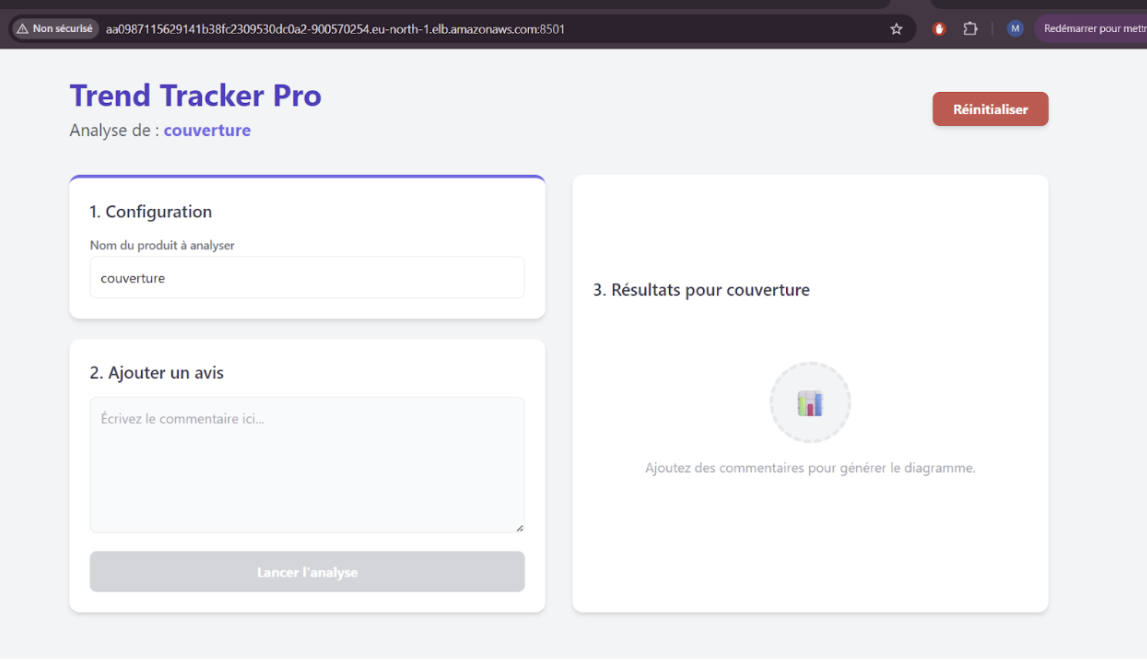Image resolution: width=1147 pixels, height=660 pixels.
Task: Click the browser address bar URL
Action: tap(335, 29)
